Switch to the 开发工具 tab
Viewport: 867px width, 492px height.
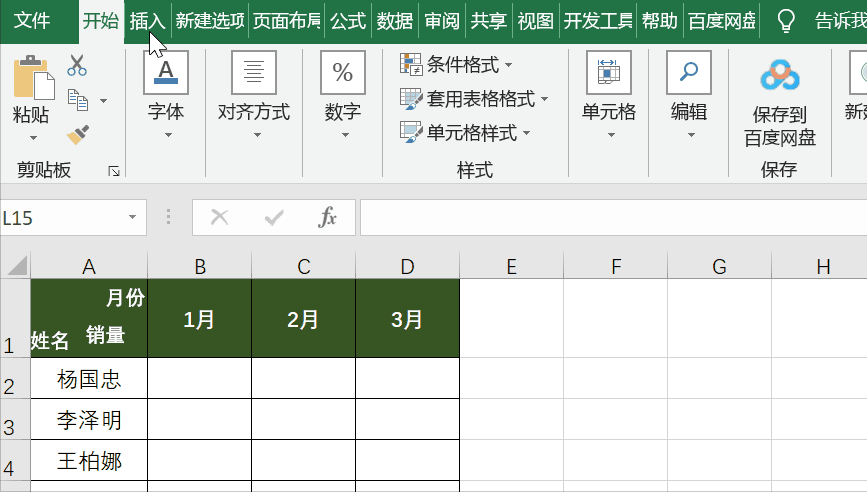pyautogui.click(x=598, y=21)
